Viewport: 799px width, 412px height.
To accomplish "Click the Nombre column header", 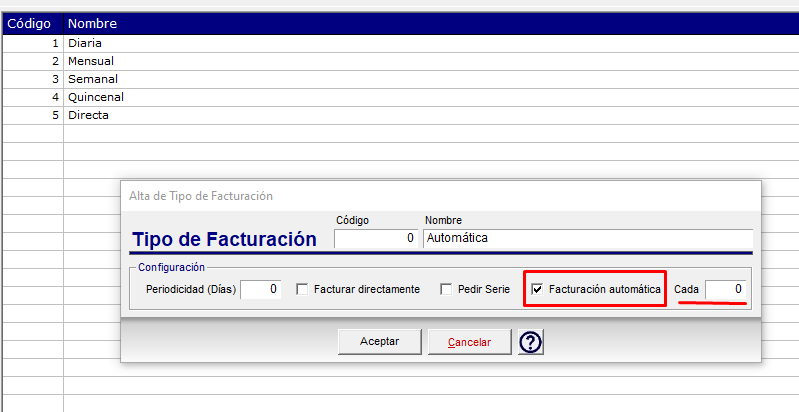I will click(x=431, y=23).
